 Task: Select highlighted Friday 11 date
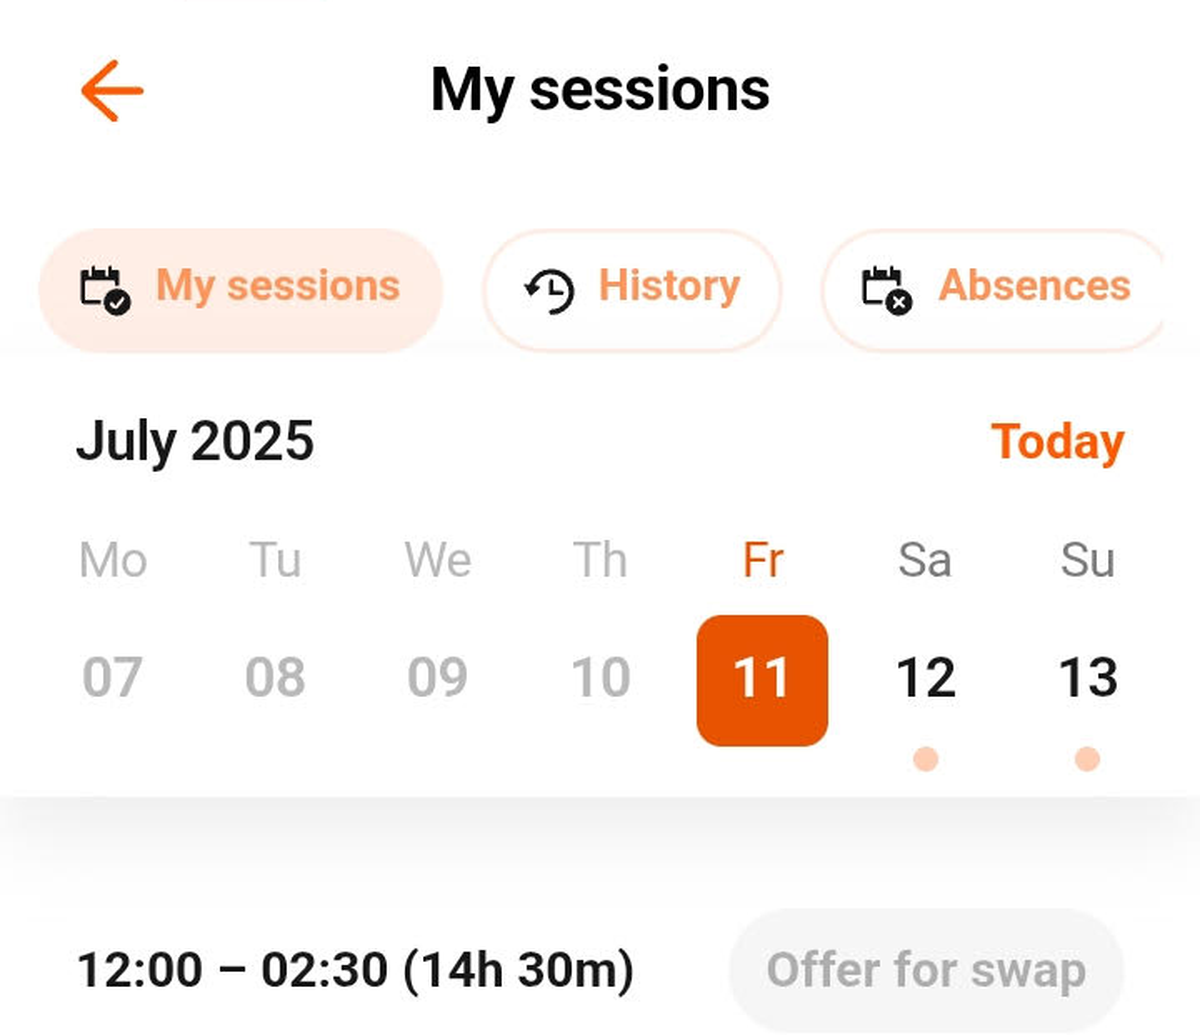[762, 680]
